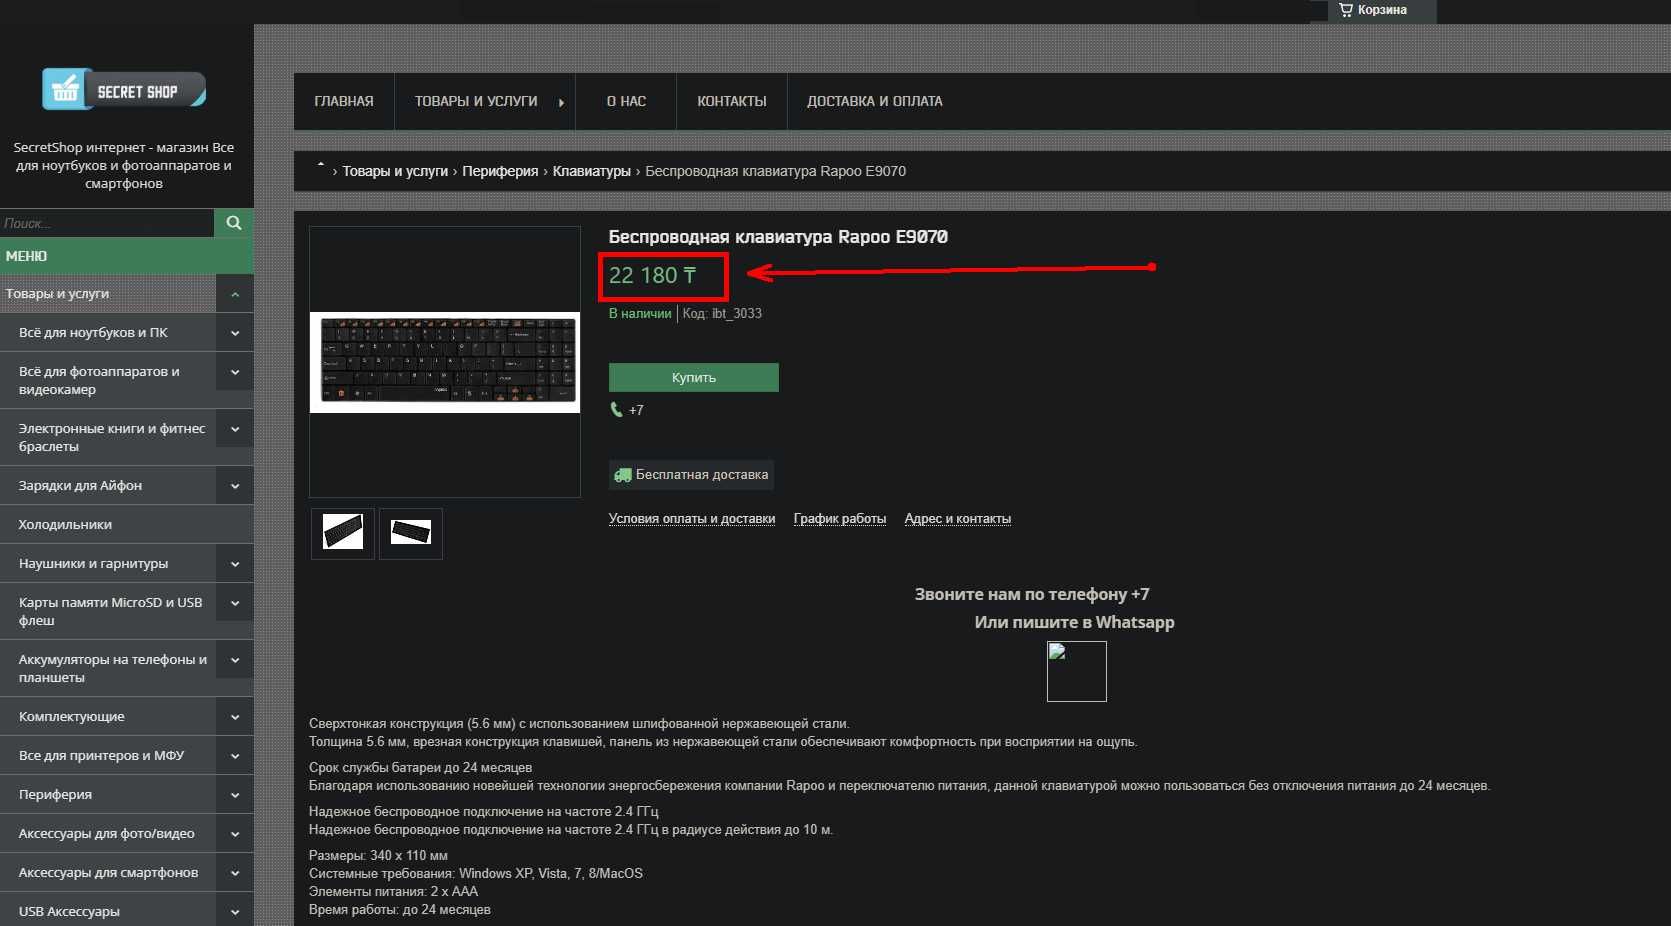Click the В наличии status
This screenshot has height=926, width=1671.
click(x=640, y=313)
